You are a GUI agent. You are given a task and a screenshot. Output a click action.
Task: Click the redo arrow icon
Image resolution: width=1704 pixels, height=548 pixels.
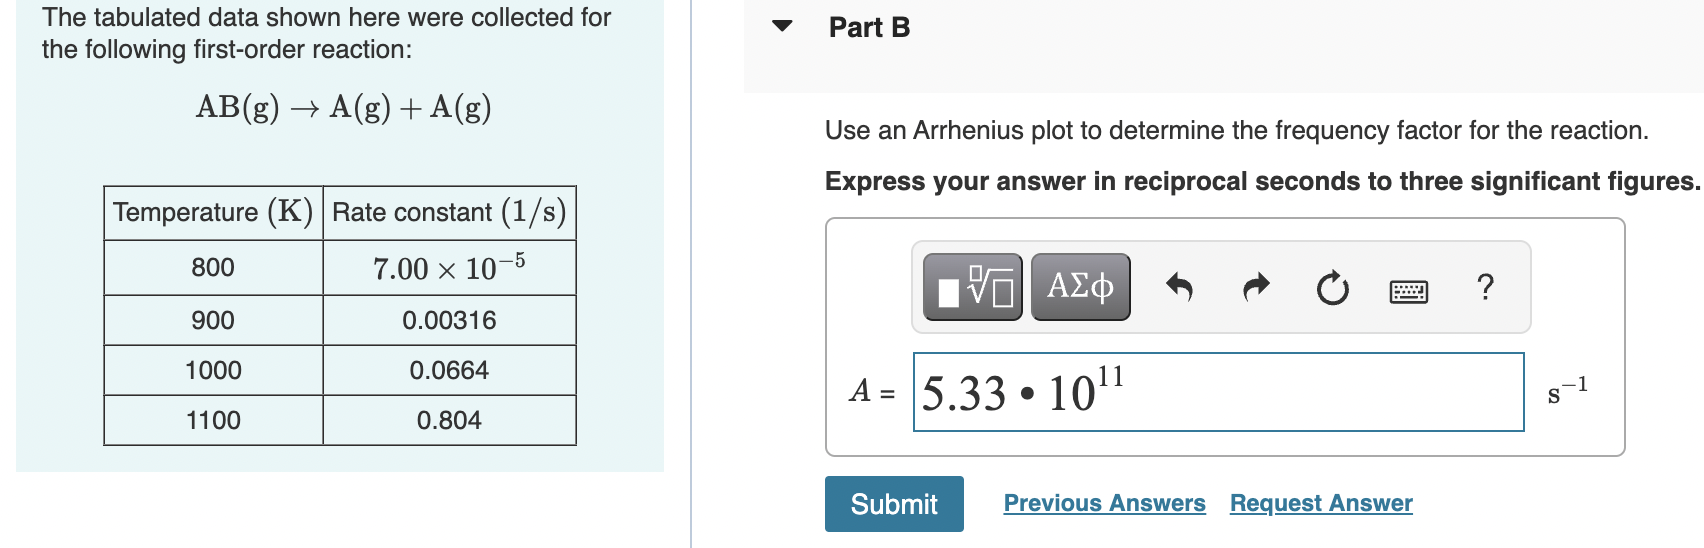pos(1256,288)
